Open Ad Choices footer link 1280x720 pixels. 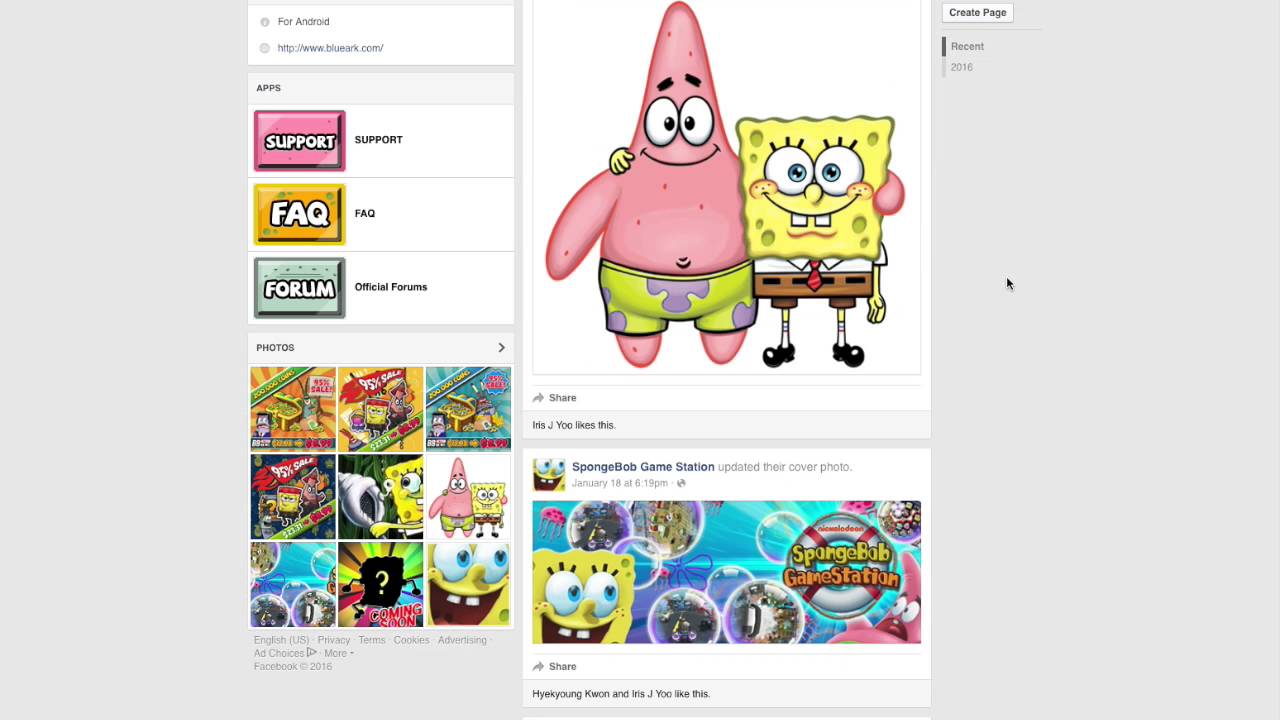click(x=279, y=653)
